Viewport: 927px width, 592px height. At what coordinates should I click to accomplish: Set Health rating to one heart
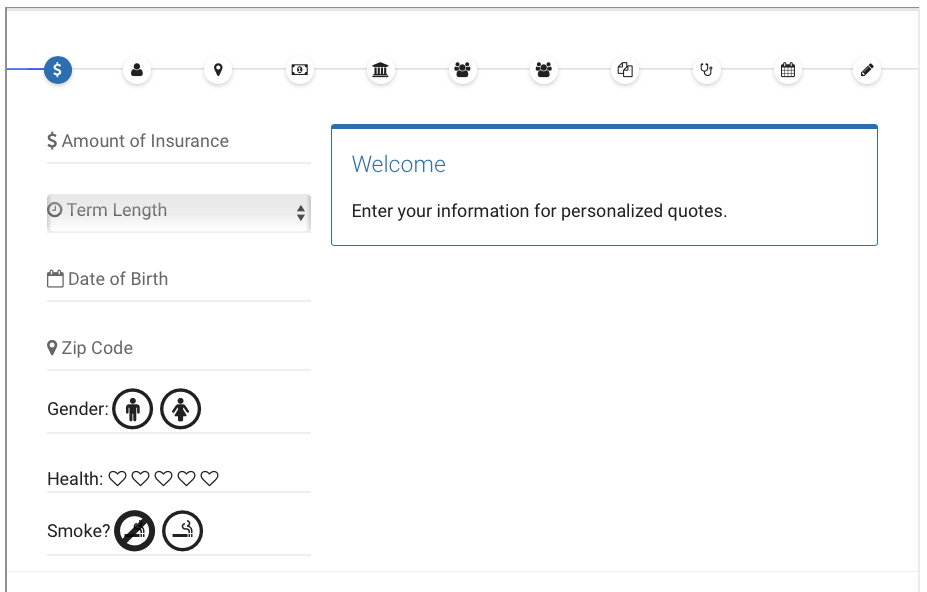(x=117, y=479)
